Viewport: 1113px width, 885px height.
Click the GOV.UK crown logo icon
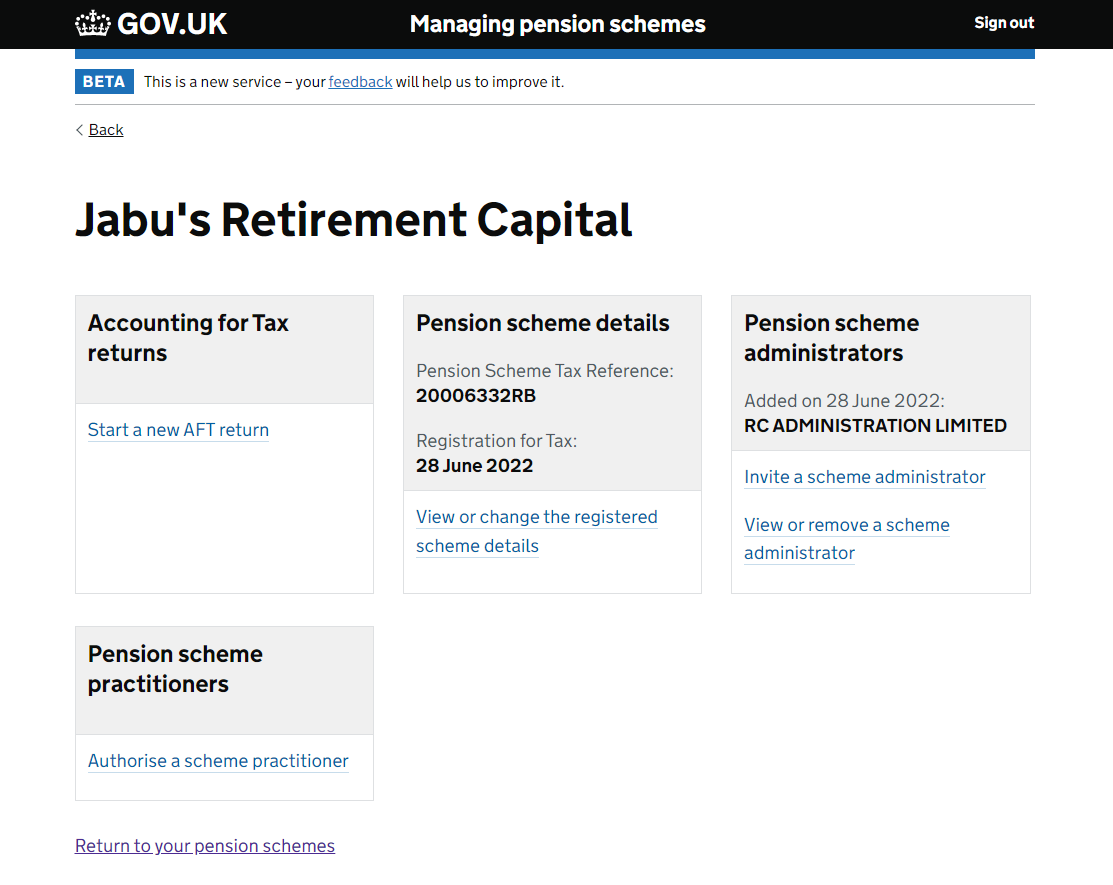coord(93,23)
